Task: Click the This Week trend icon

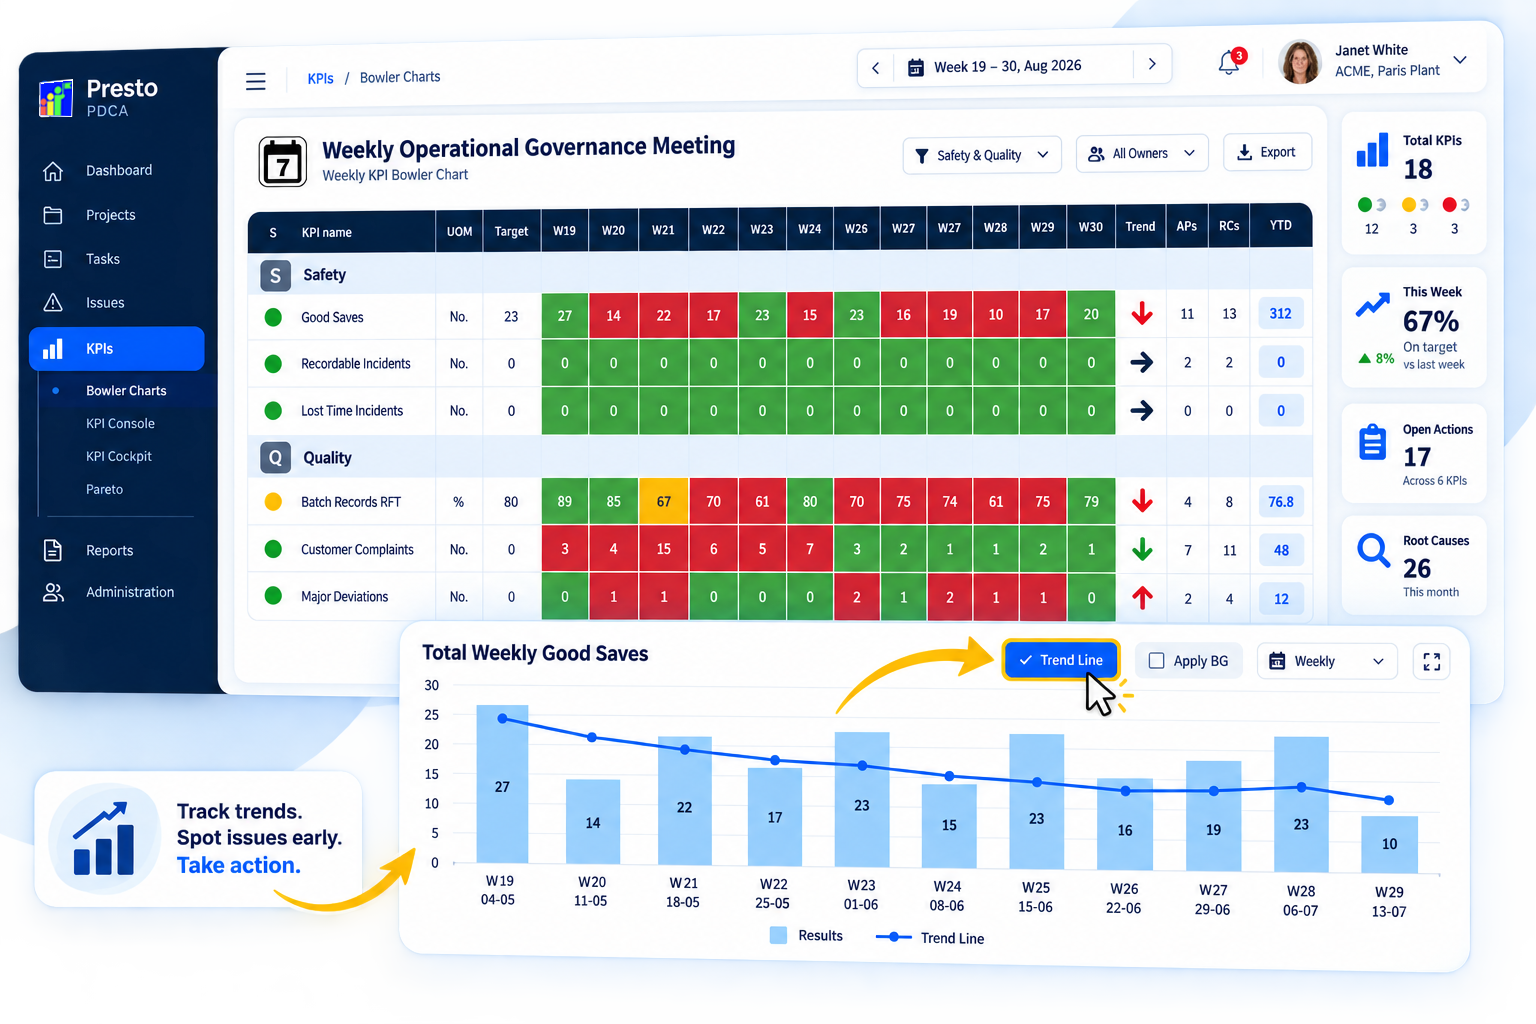Action: click(1372, 305)
